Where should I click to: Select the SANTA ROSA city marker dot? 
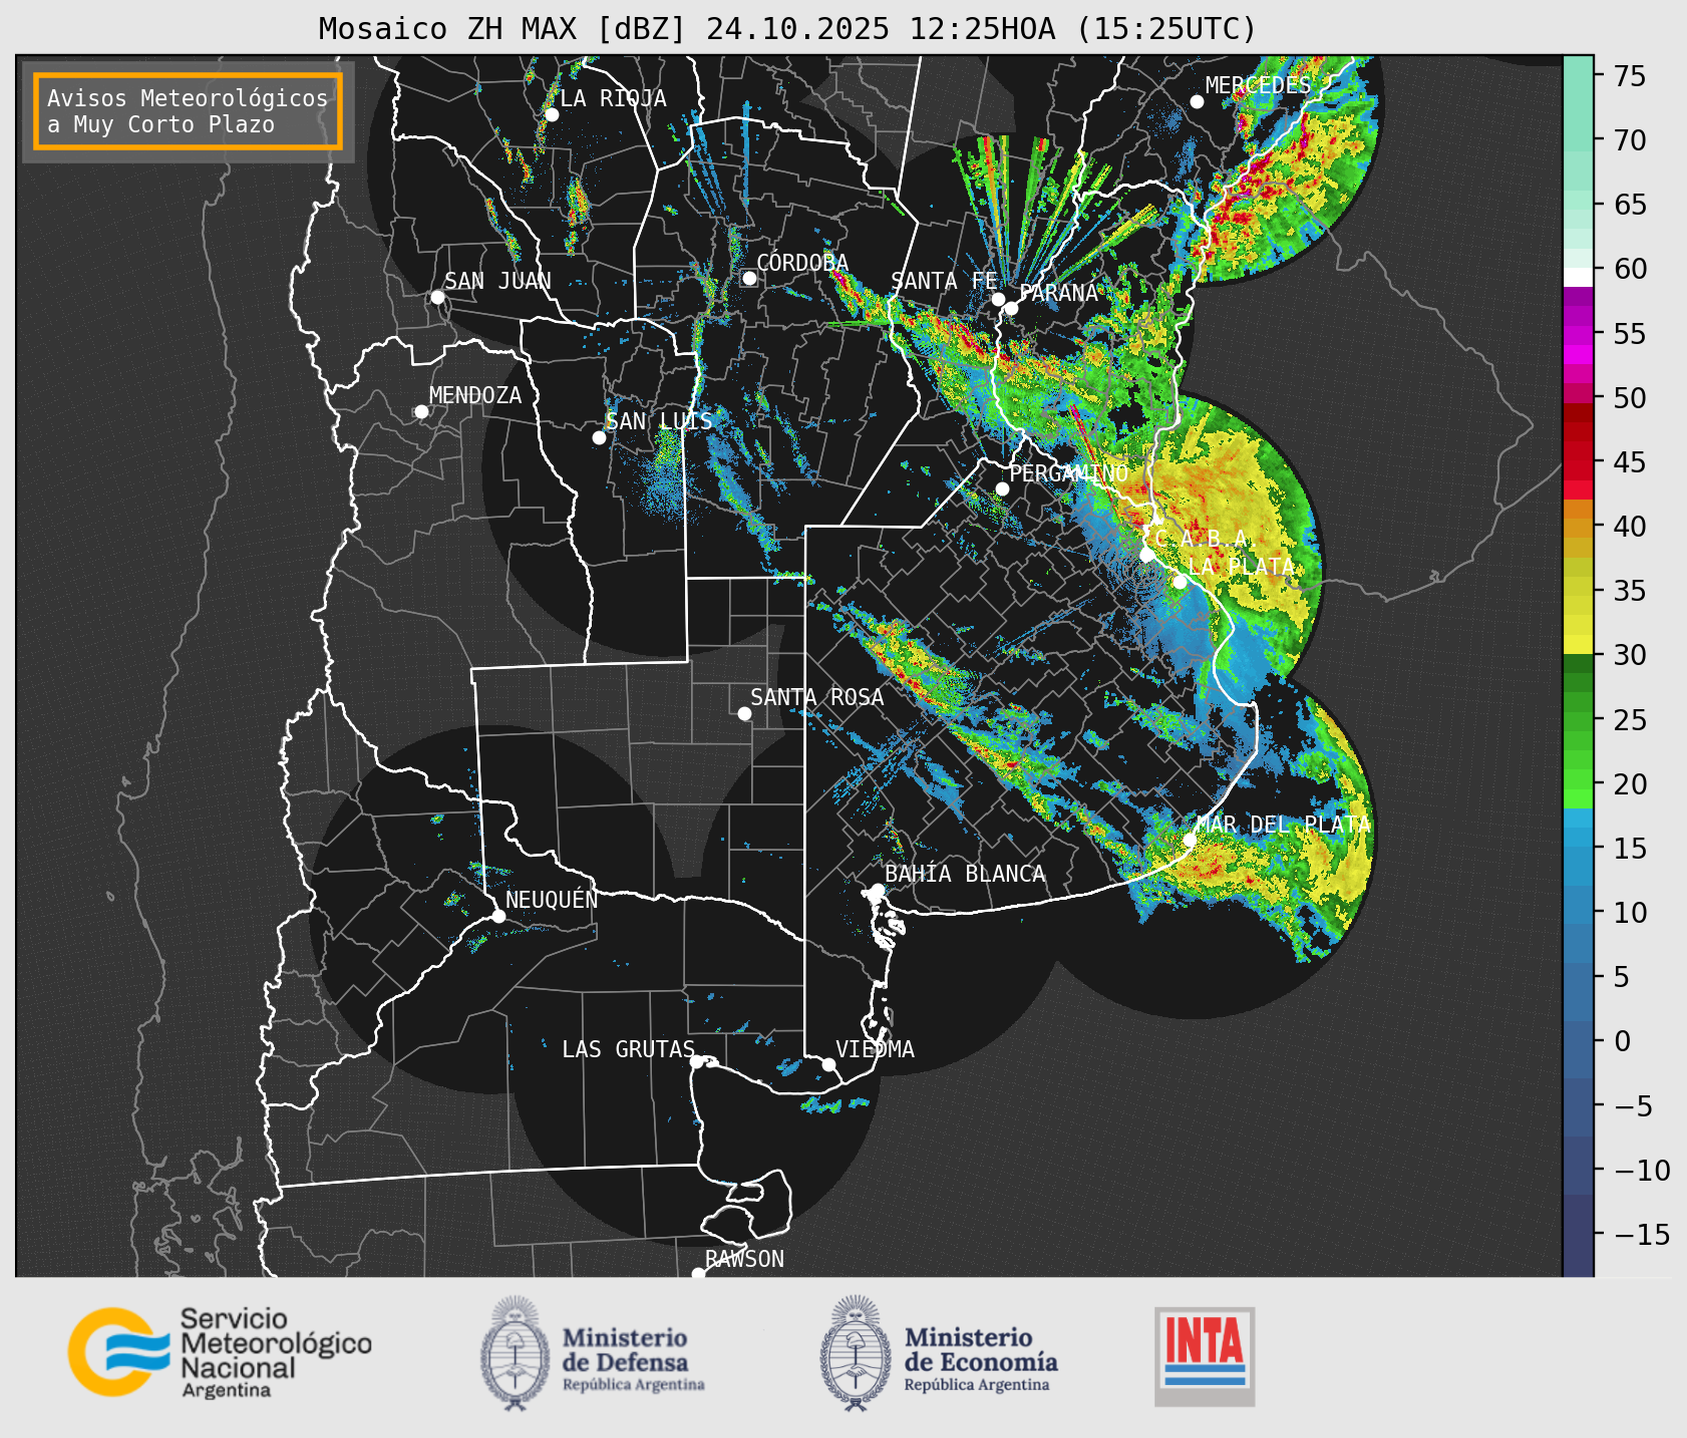[x=744, y=713]
